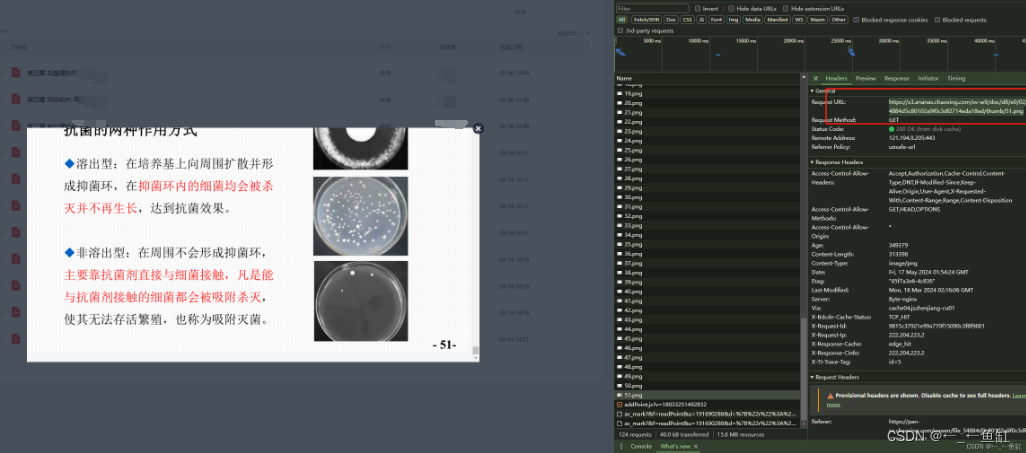Check Blocked response cookies
The width and height of the screenshot is (1026, 453).
pos(856,20)
